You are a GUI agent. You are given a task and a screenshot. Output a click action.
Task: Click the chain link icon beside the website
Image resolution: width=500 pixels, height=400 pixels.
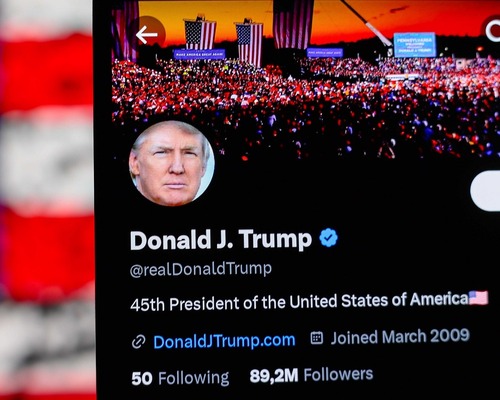[138, 342]
